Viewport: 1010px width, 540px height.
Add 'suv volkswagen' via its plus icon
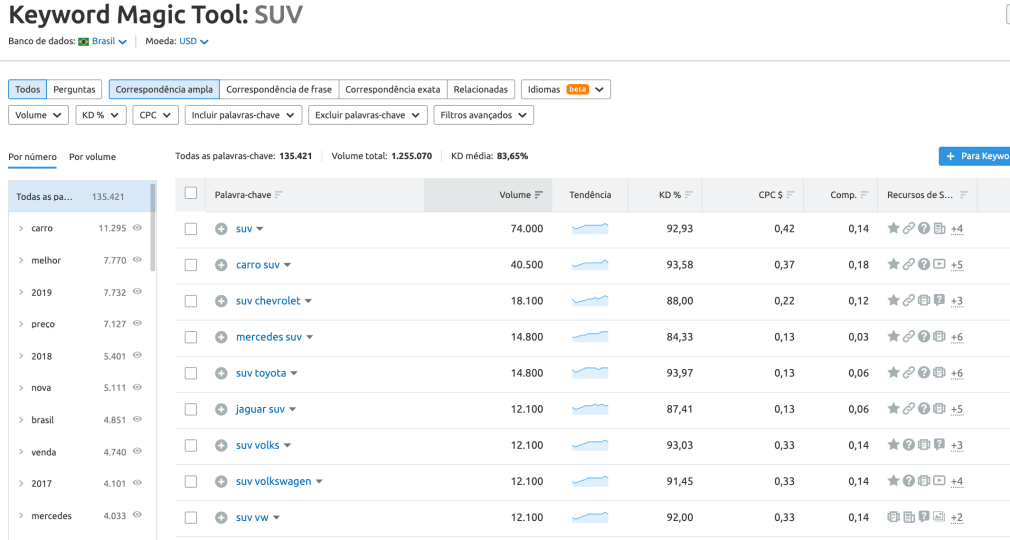(221, 481)
